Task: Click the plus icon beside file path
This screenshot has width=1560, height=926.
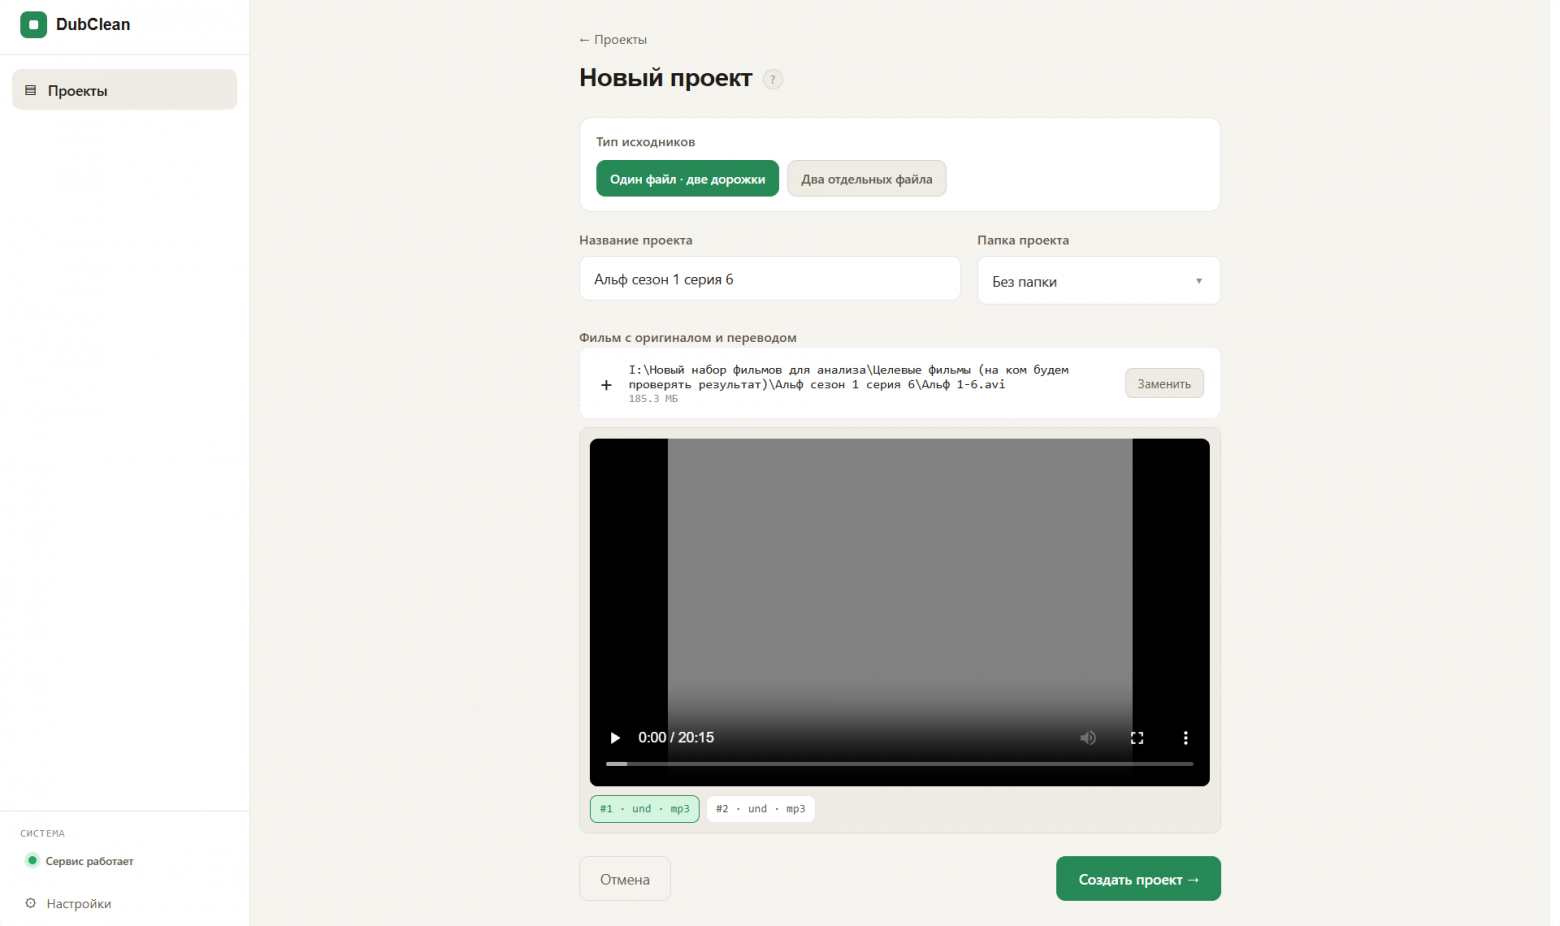Action: coord(606,385)
